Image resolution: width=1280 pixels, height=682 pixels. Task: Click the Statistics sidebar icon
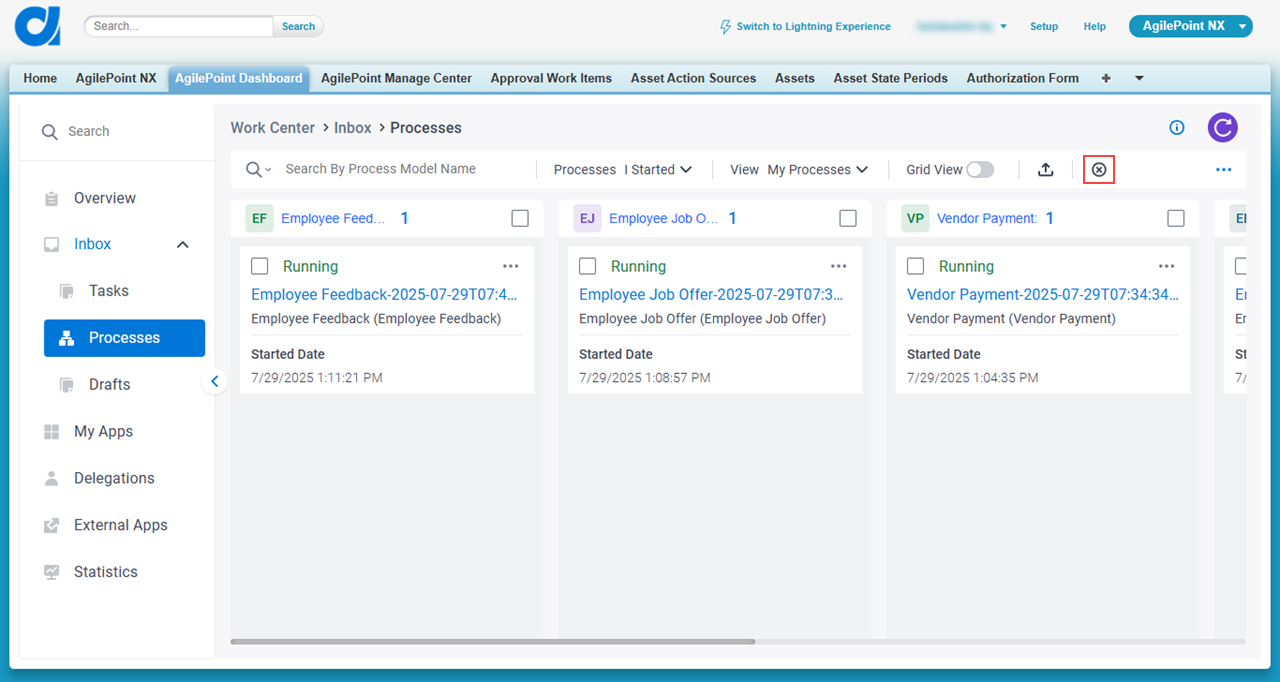[52, 572]
